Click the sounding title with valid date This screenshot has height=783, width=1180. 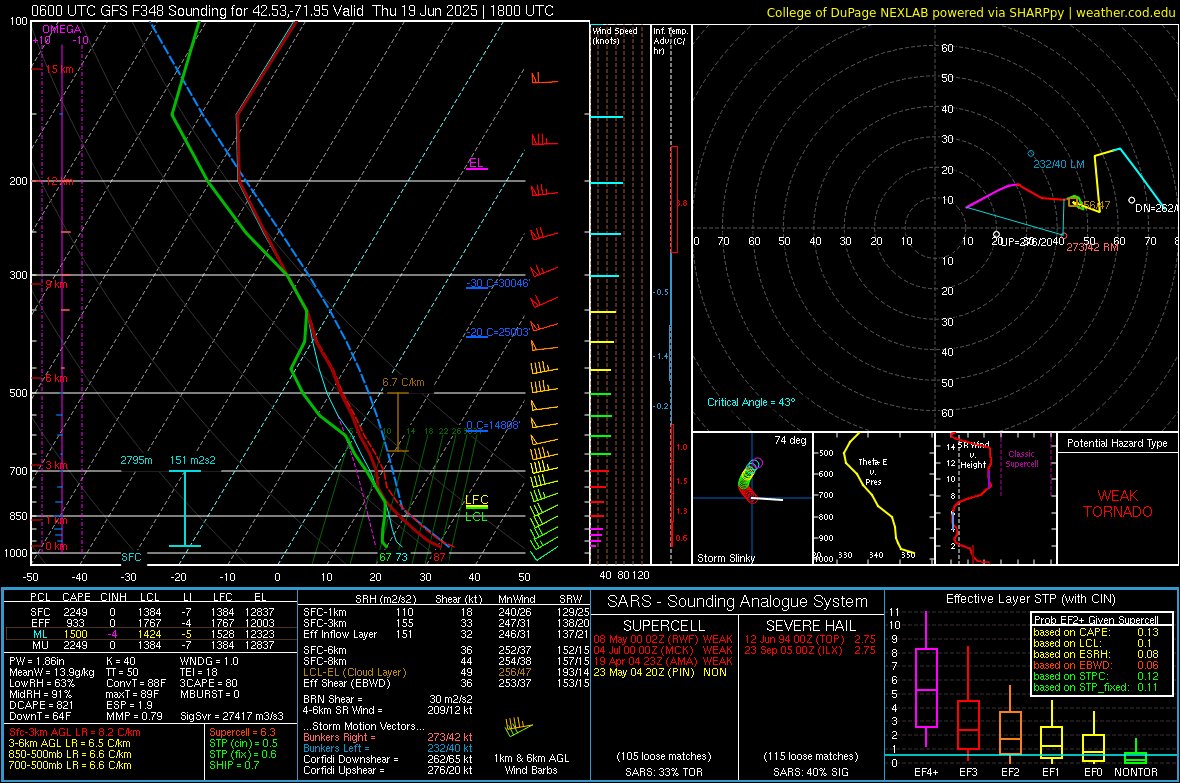[x=292, y=11]
